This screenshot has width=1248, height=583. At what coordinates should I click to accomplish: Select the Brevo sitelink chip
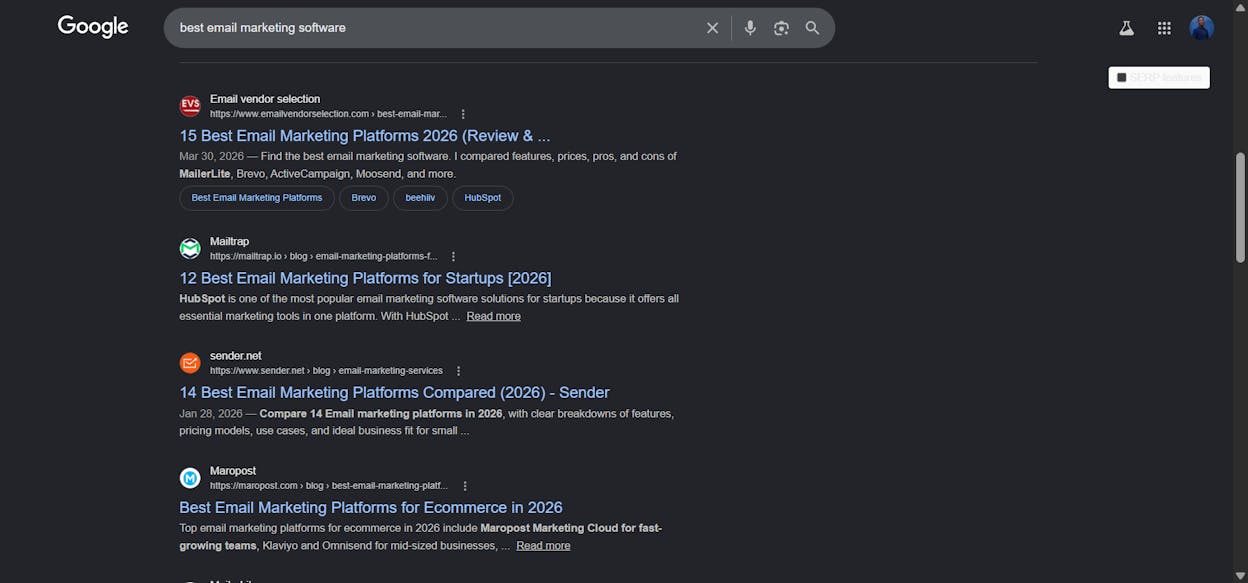pyautogui.click(x=364, y=198)
